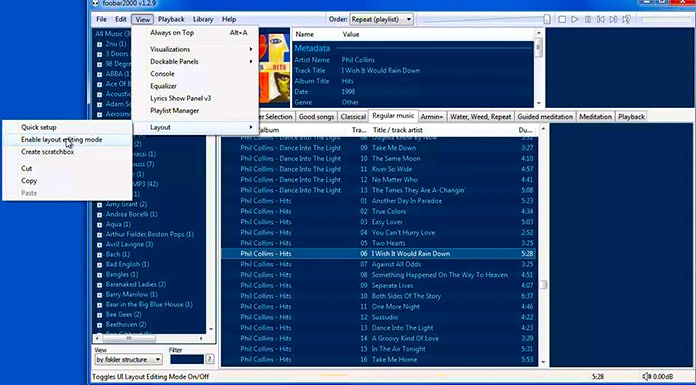
Task: Open the Order dropdown Repeat (playlist)
Action: tap(381, 20)
